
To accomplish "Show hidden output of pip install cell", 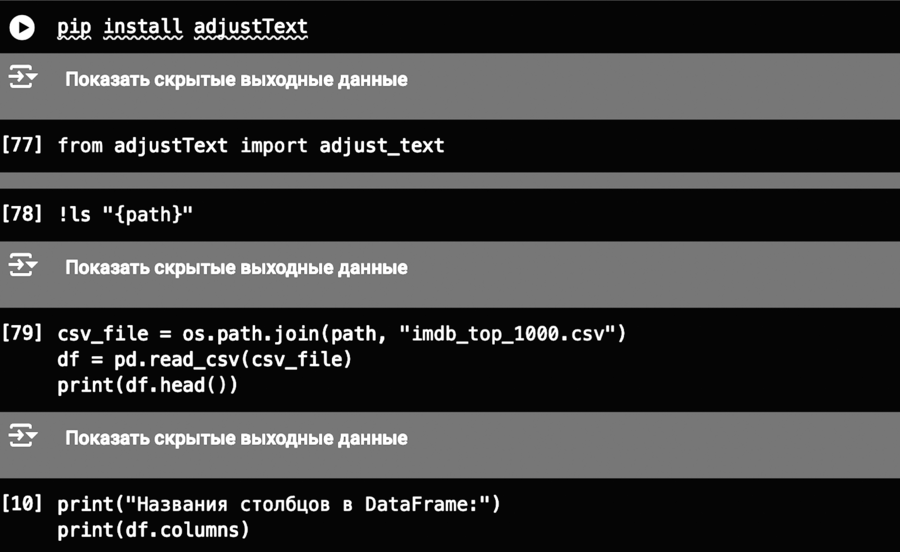I will [x=236, y=79].
